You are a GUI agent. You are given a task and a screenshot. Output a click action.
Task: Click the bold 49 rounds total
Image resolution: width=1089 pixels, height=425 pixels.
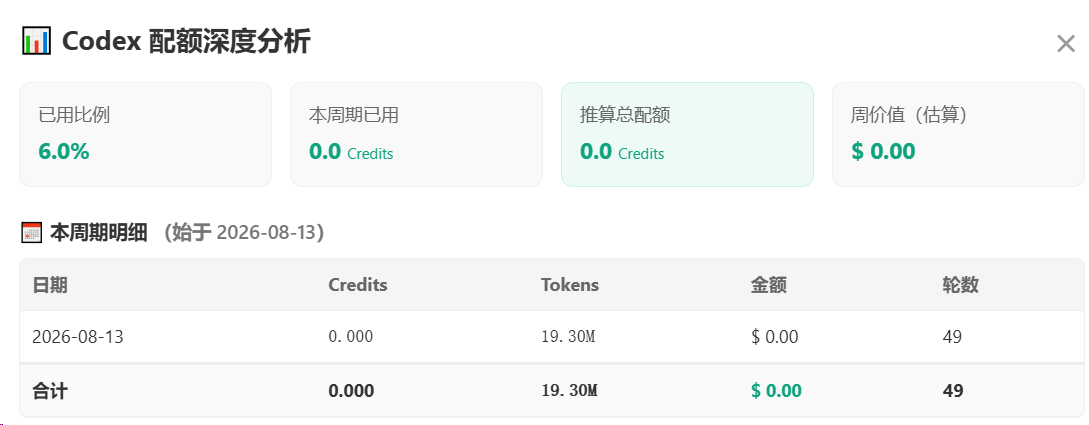point(953,391)
